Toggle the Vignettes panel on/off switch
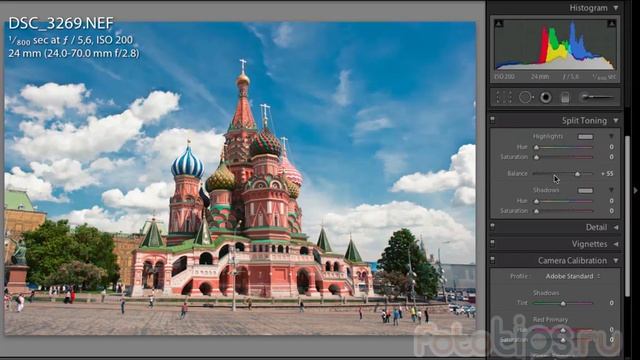Viewport: 640px width, 360px height. coord(492,243)
